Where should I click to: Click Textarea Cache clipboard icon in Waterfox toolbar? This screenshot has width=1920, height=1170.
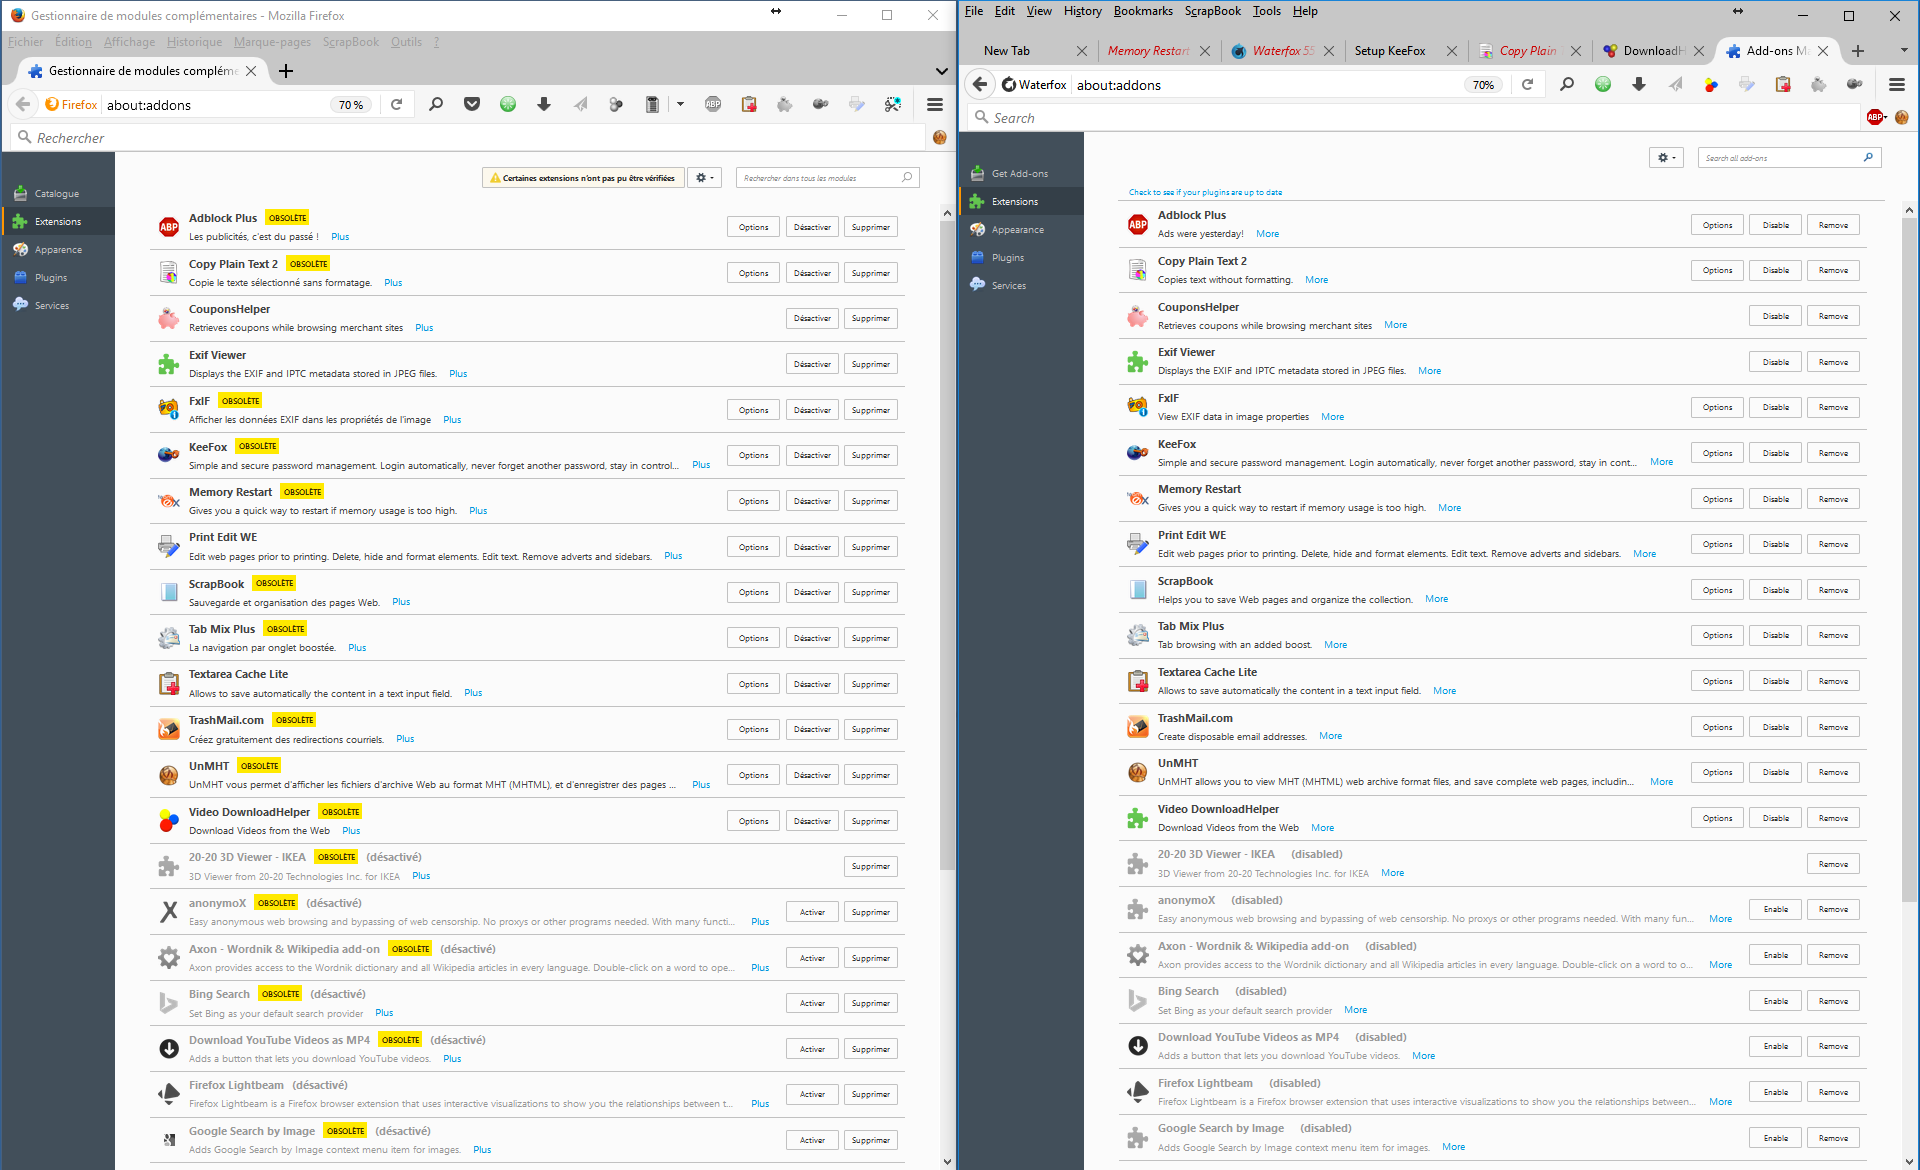point(1783,85)
